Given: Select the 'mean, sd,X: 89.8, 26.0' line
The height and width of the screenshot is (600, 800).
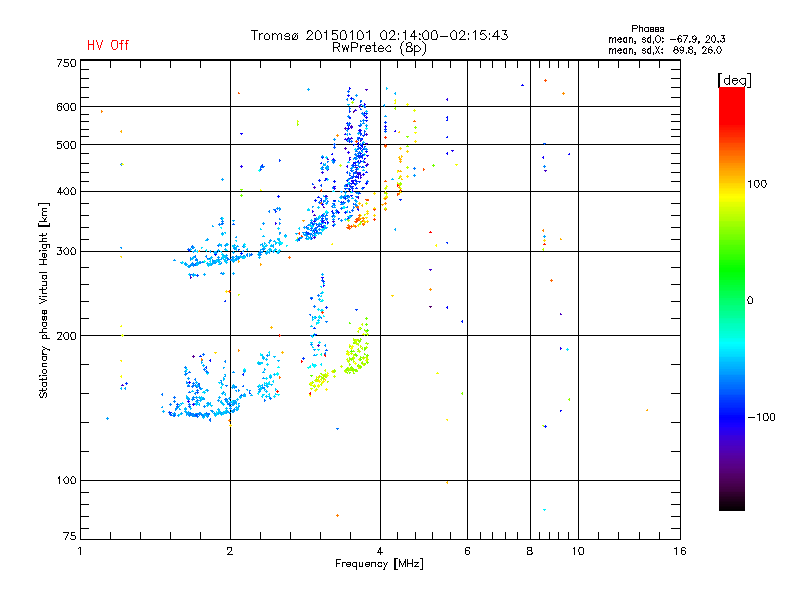Looking at the screenshot, I should click(x=665, y=50).
